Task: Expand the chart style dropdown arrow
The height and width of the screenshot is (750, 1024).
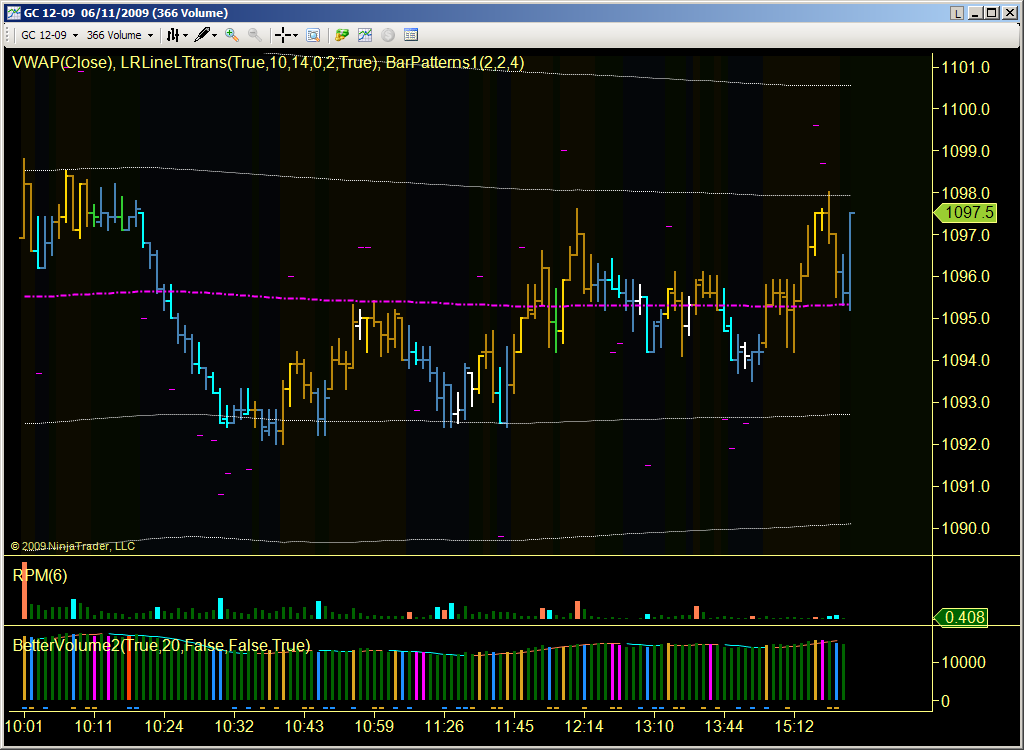Action: (185, 35)
